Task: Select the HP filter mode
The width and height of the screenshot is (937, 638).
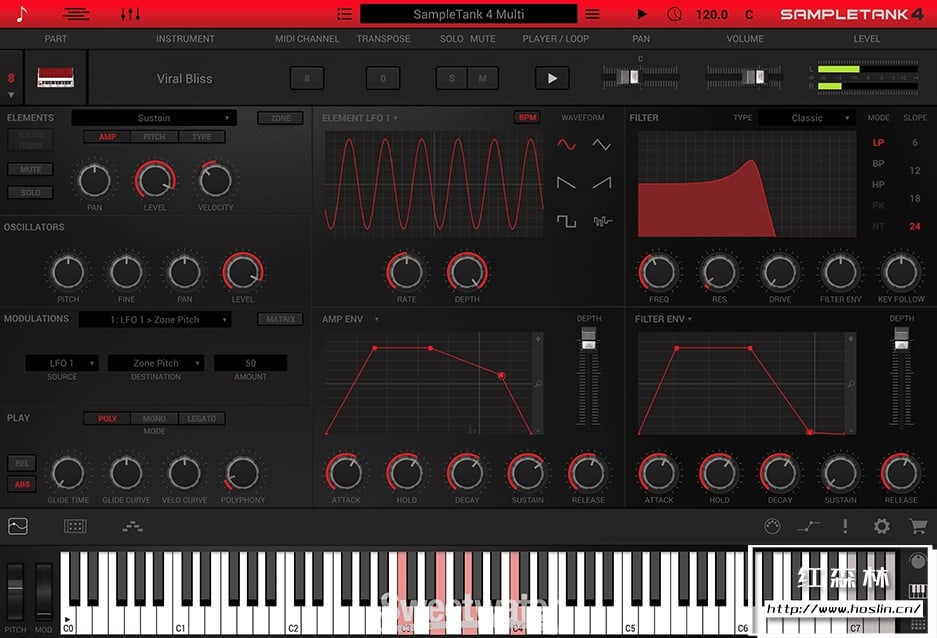Action: pyautogui.click(x=878, y=185)
